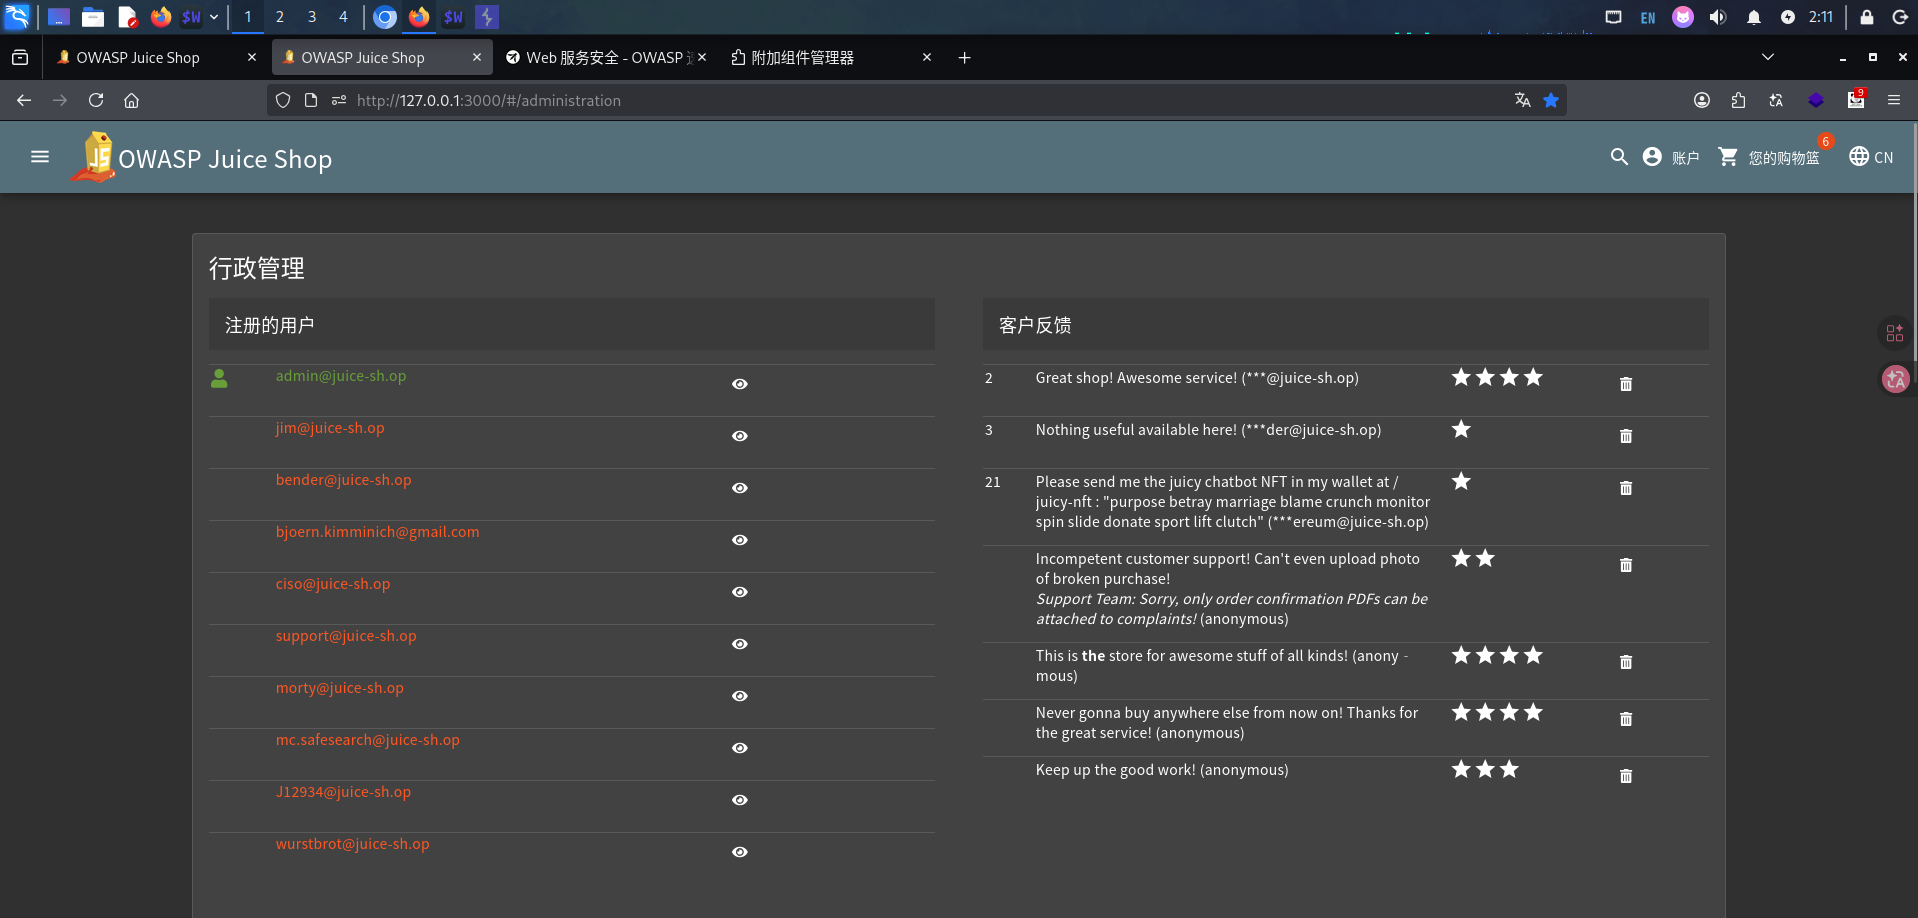This screenshot has height=918, width=1918.
Task: Close the active OWASP Juice Shop tab
Action: [x=477, y=58]
